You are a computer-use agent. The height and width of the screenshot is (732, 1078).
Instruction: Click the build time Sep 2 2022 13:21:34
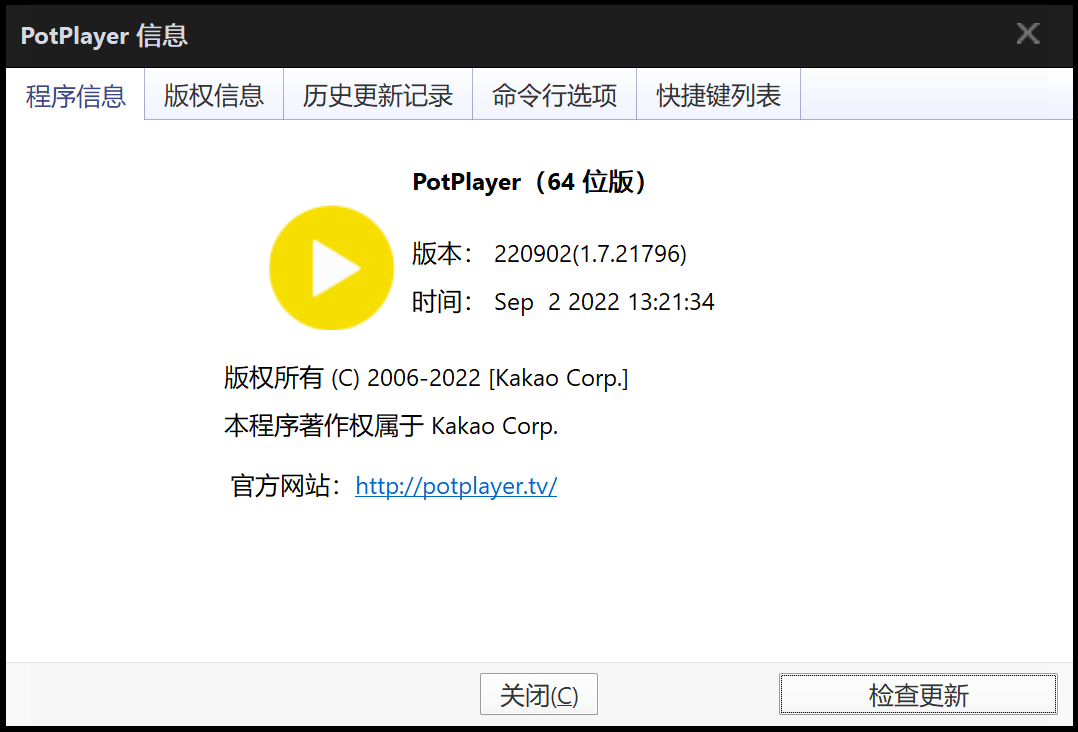click(x=604, y=302)
